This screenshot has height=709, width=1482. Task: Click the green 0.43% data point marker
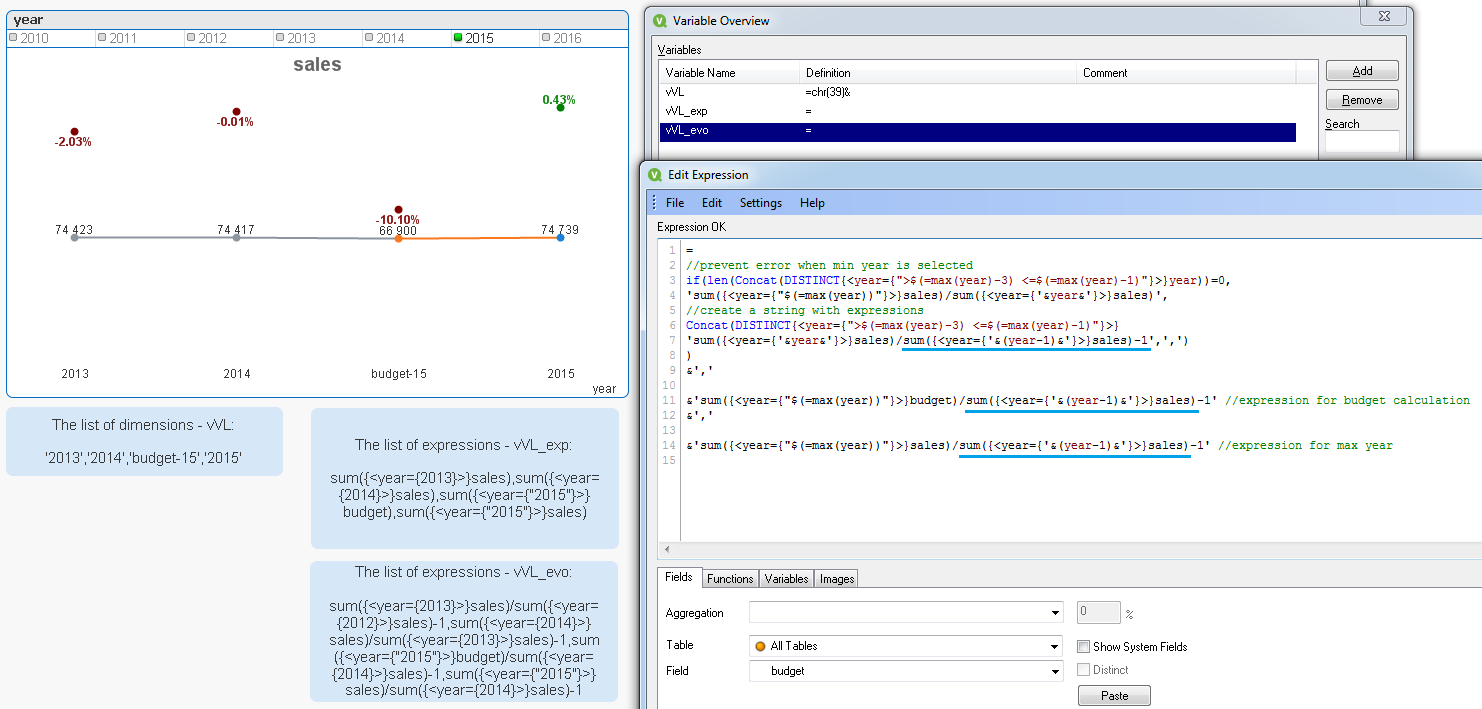tap(560, 108)
